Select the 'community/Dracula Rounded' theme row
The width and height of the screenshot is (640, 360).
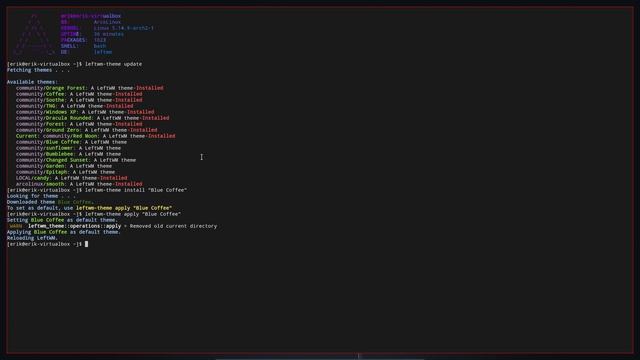pos(92,118)
